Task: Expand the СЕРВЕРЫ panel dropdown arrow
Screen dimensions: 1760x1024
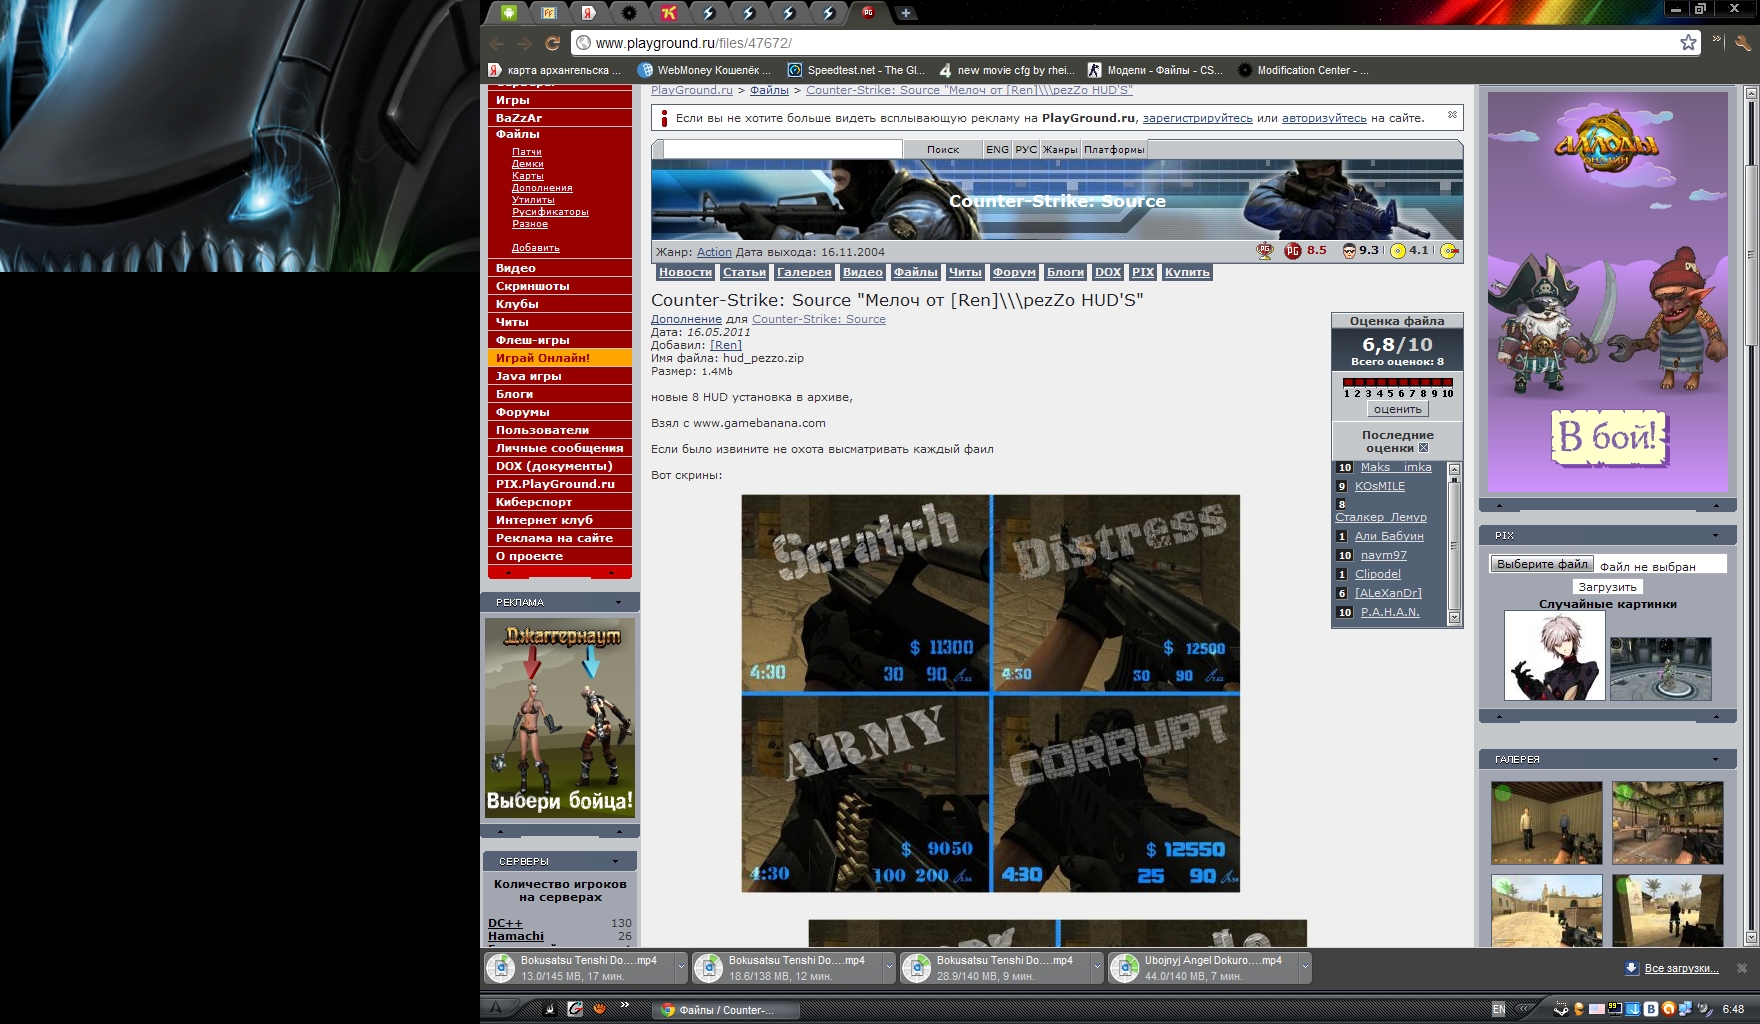Action: pyautogui.click(x=616, y=861)
